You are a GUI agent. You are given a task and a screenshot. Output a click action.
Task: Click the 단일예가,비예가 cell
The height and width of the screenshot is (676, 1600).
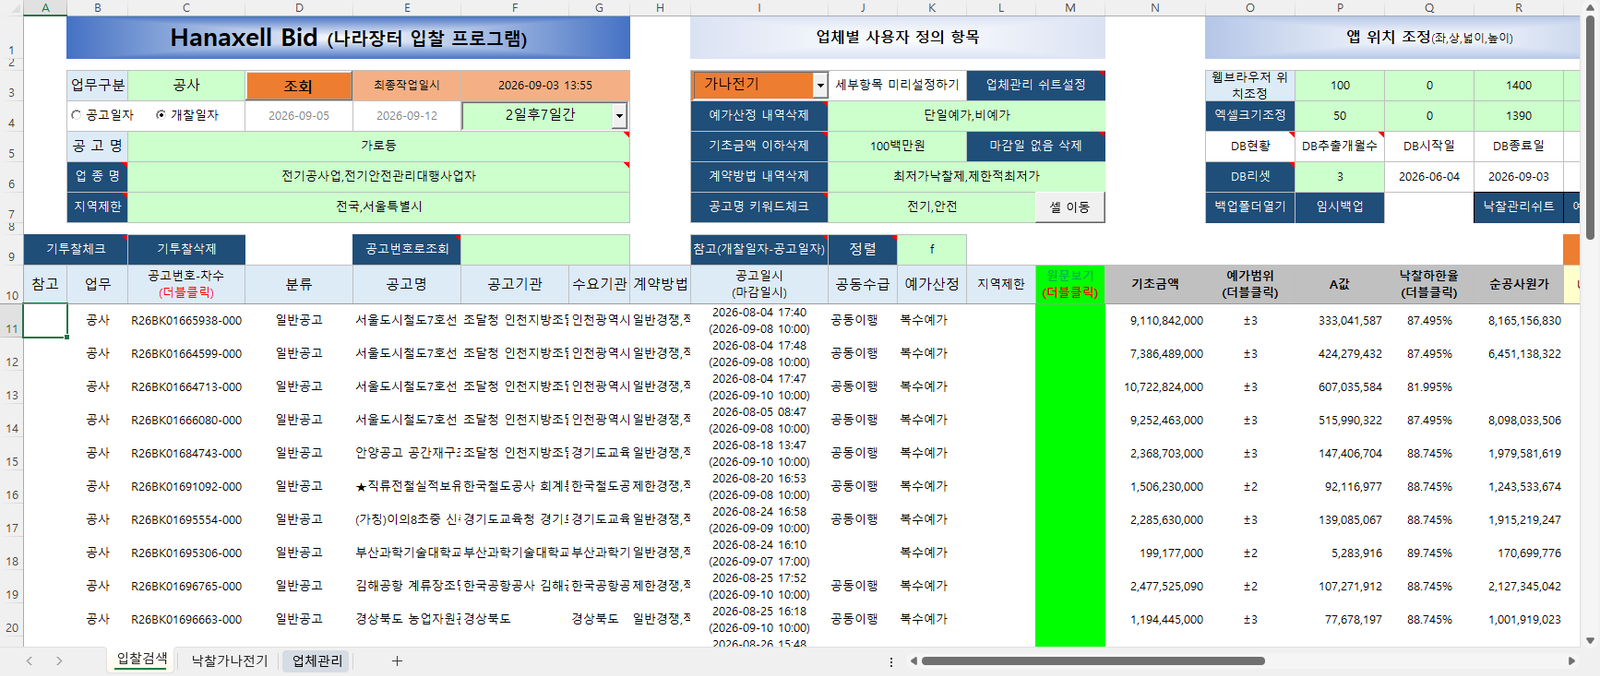tap(967, 115)
